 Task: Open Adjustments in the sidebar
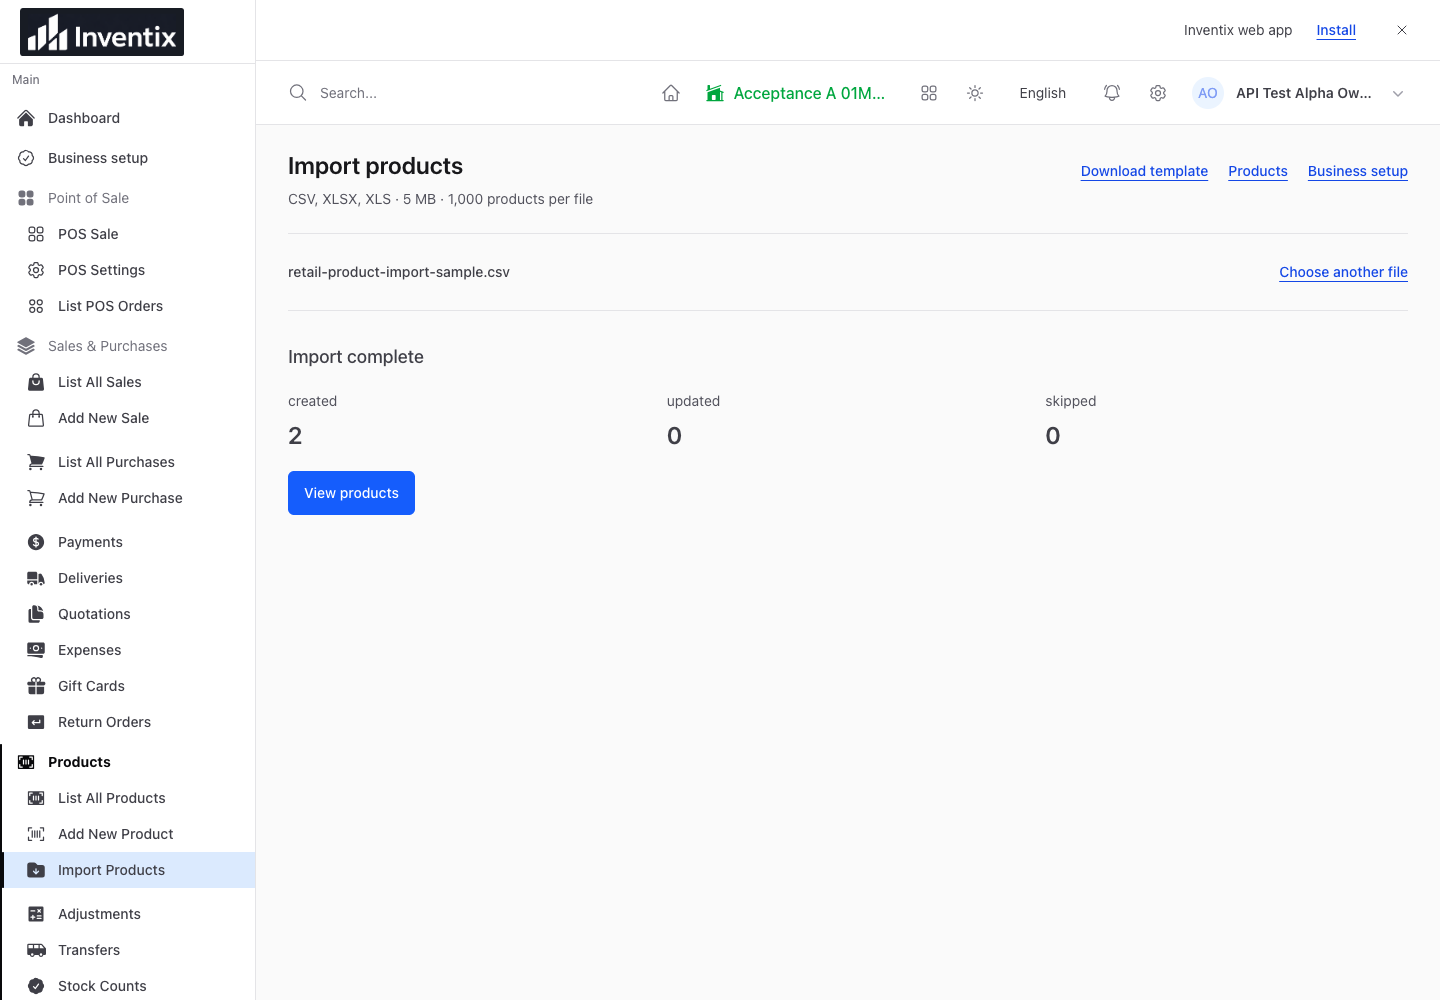tap(128, 914)
